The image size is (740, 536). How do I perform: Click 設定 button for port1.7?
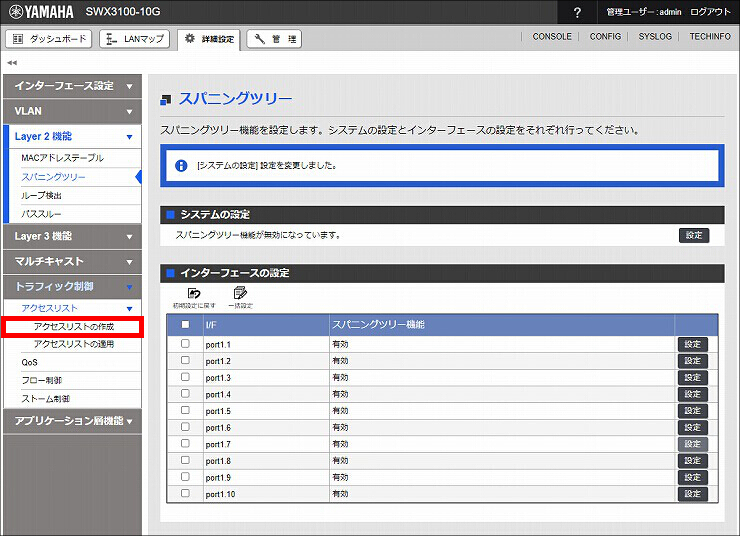pyautogui.click(x=692, y=444)
